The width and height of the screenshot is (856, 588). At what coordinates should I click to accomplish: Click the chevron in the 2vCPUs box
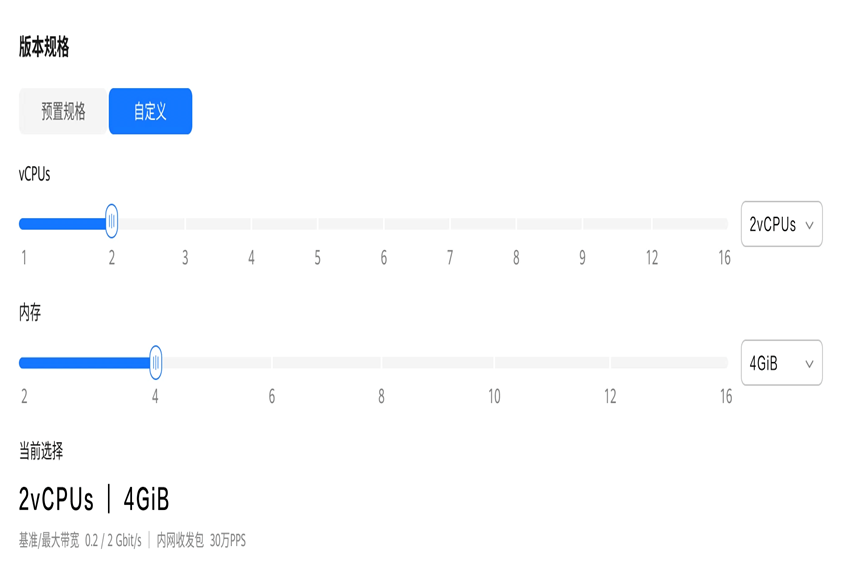(x=810, y=225)
